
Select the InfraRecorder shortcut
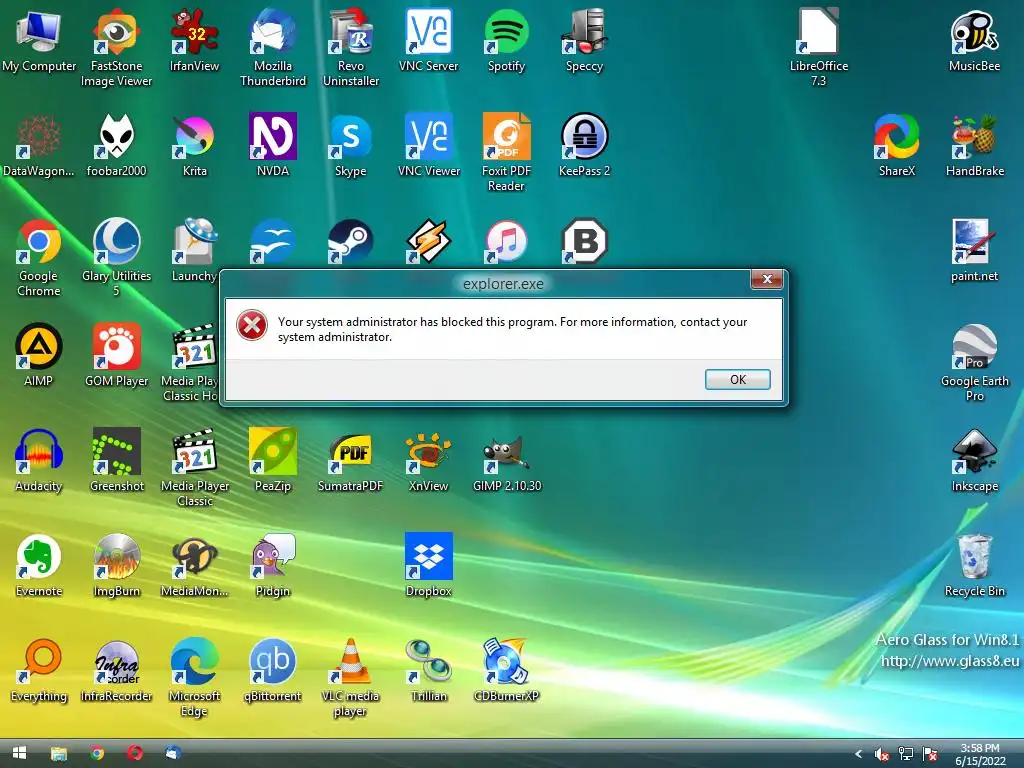pos(116,671)
